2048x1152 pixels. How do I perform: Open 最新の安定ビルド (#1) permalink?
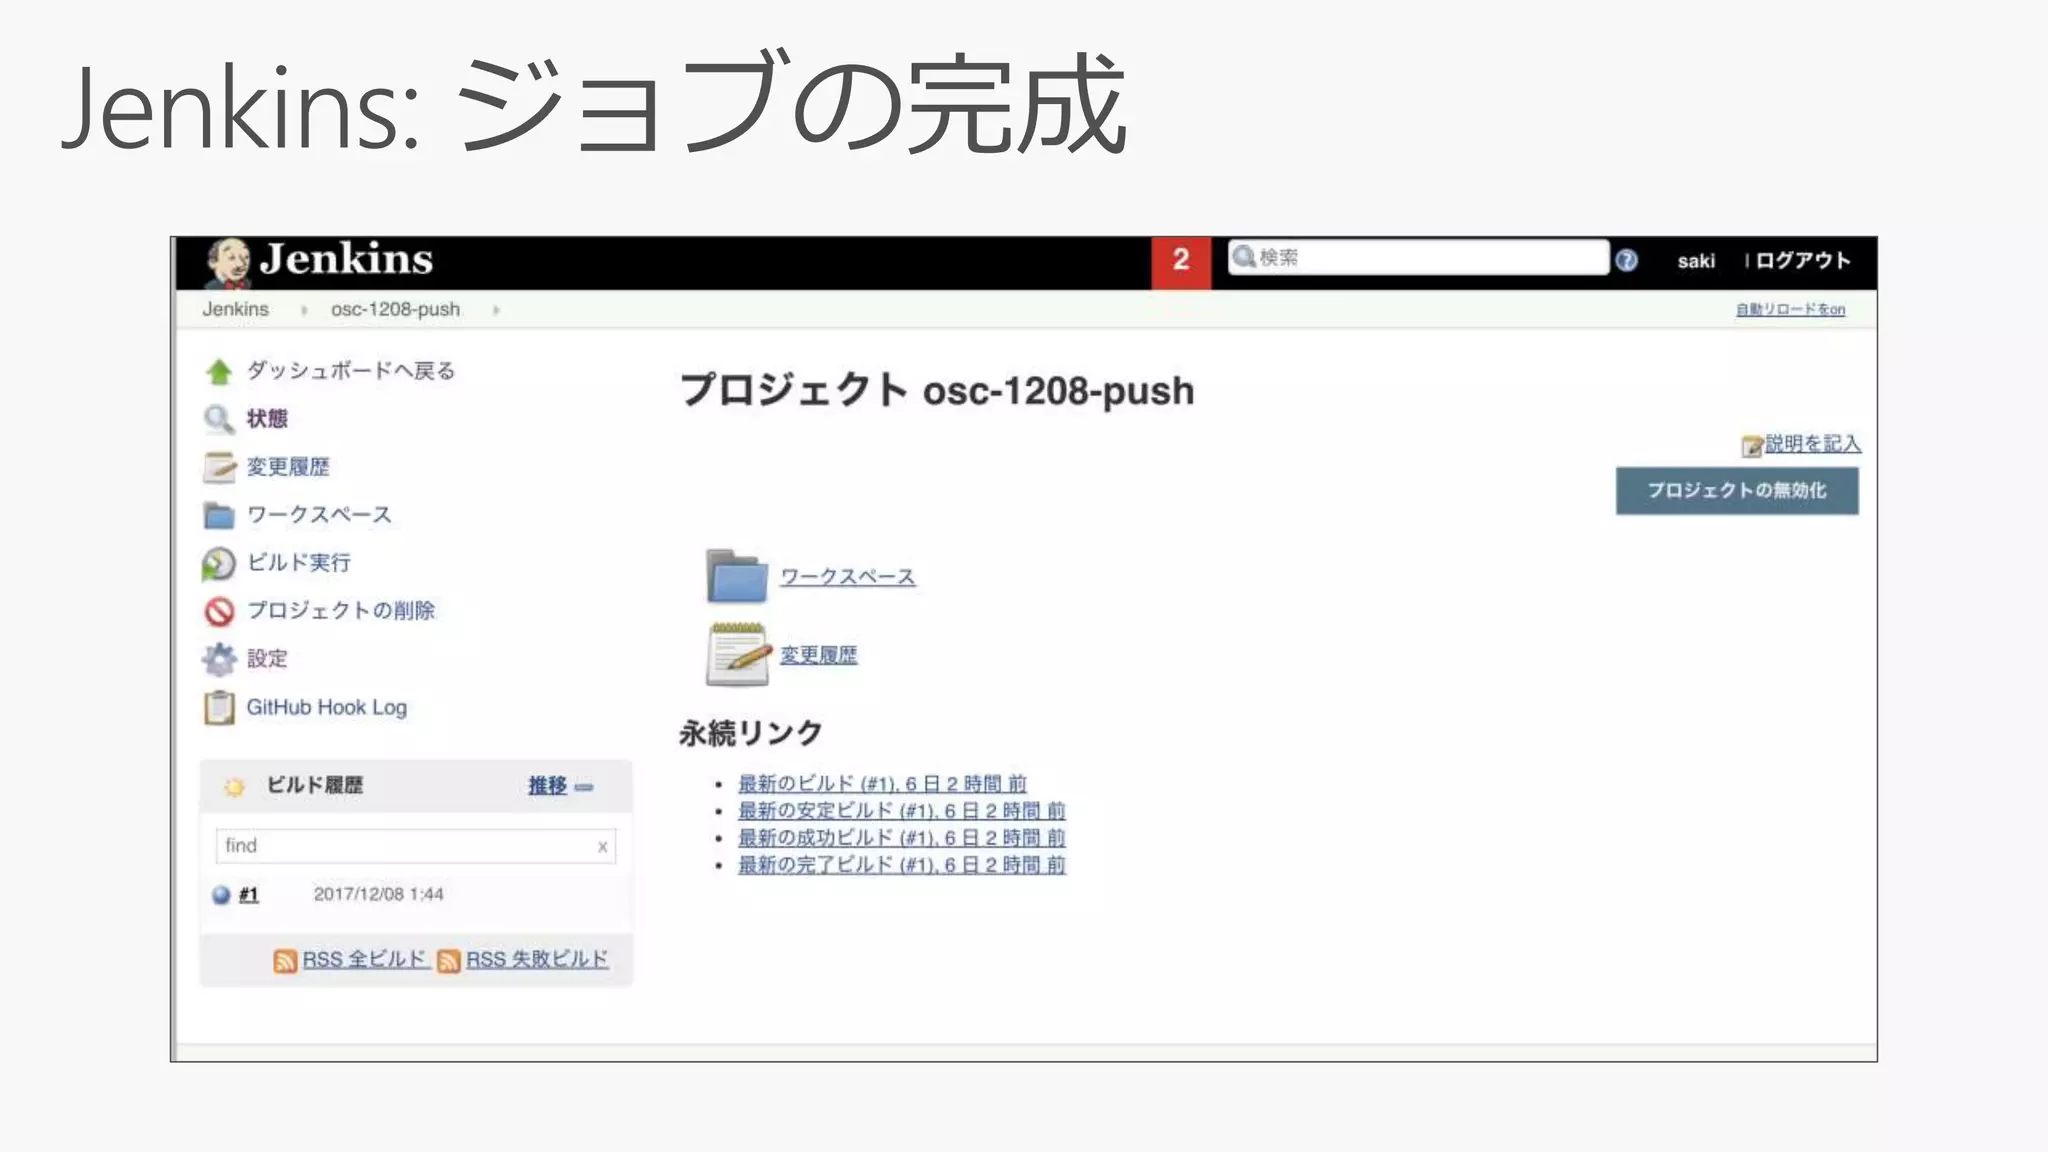point(902,810)
